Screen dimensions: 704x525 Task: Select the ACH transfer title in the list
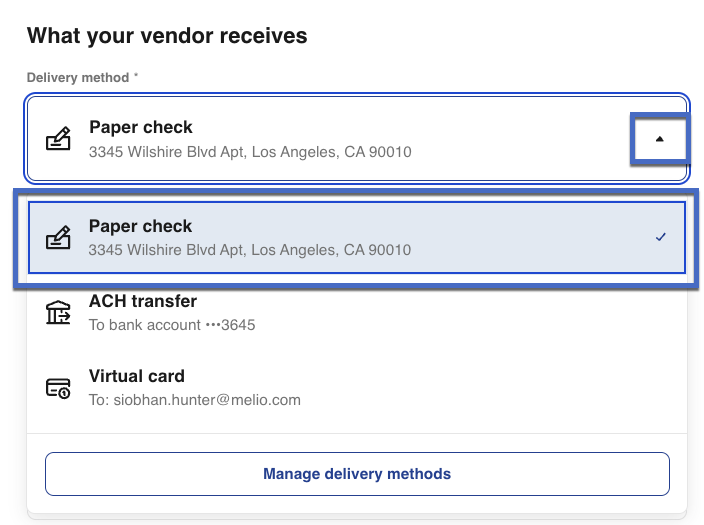[x=142, y=301]
